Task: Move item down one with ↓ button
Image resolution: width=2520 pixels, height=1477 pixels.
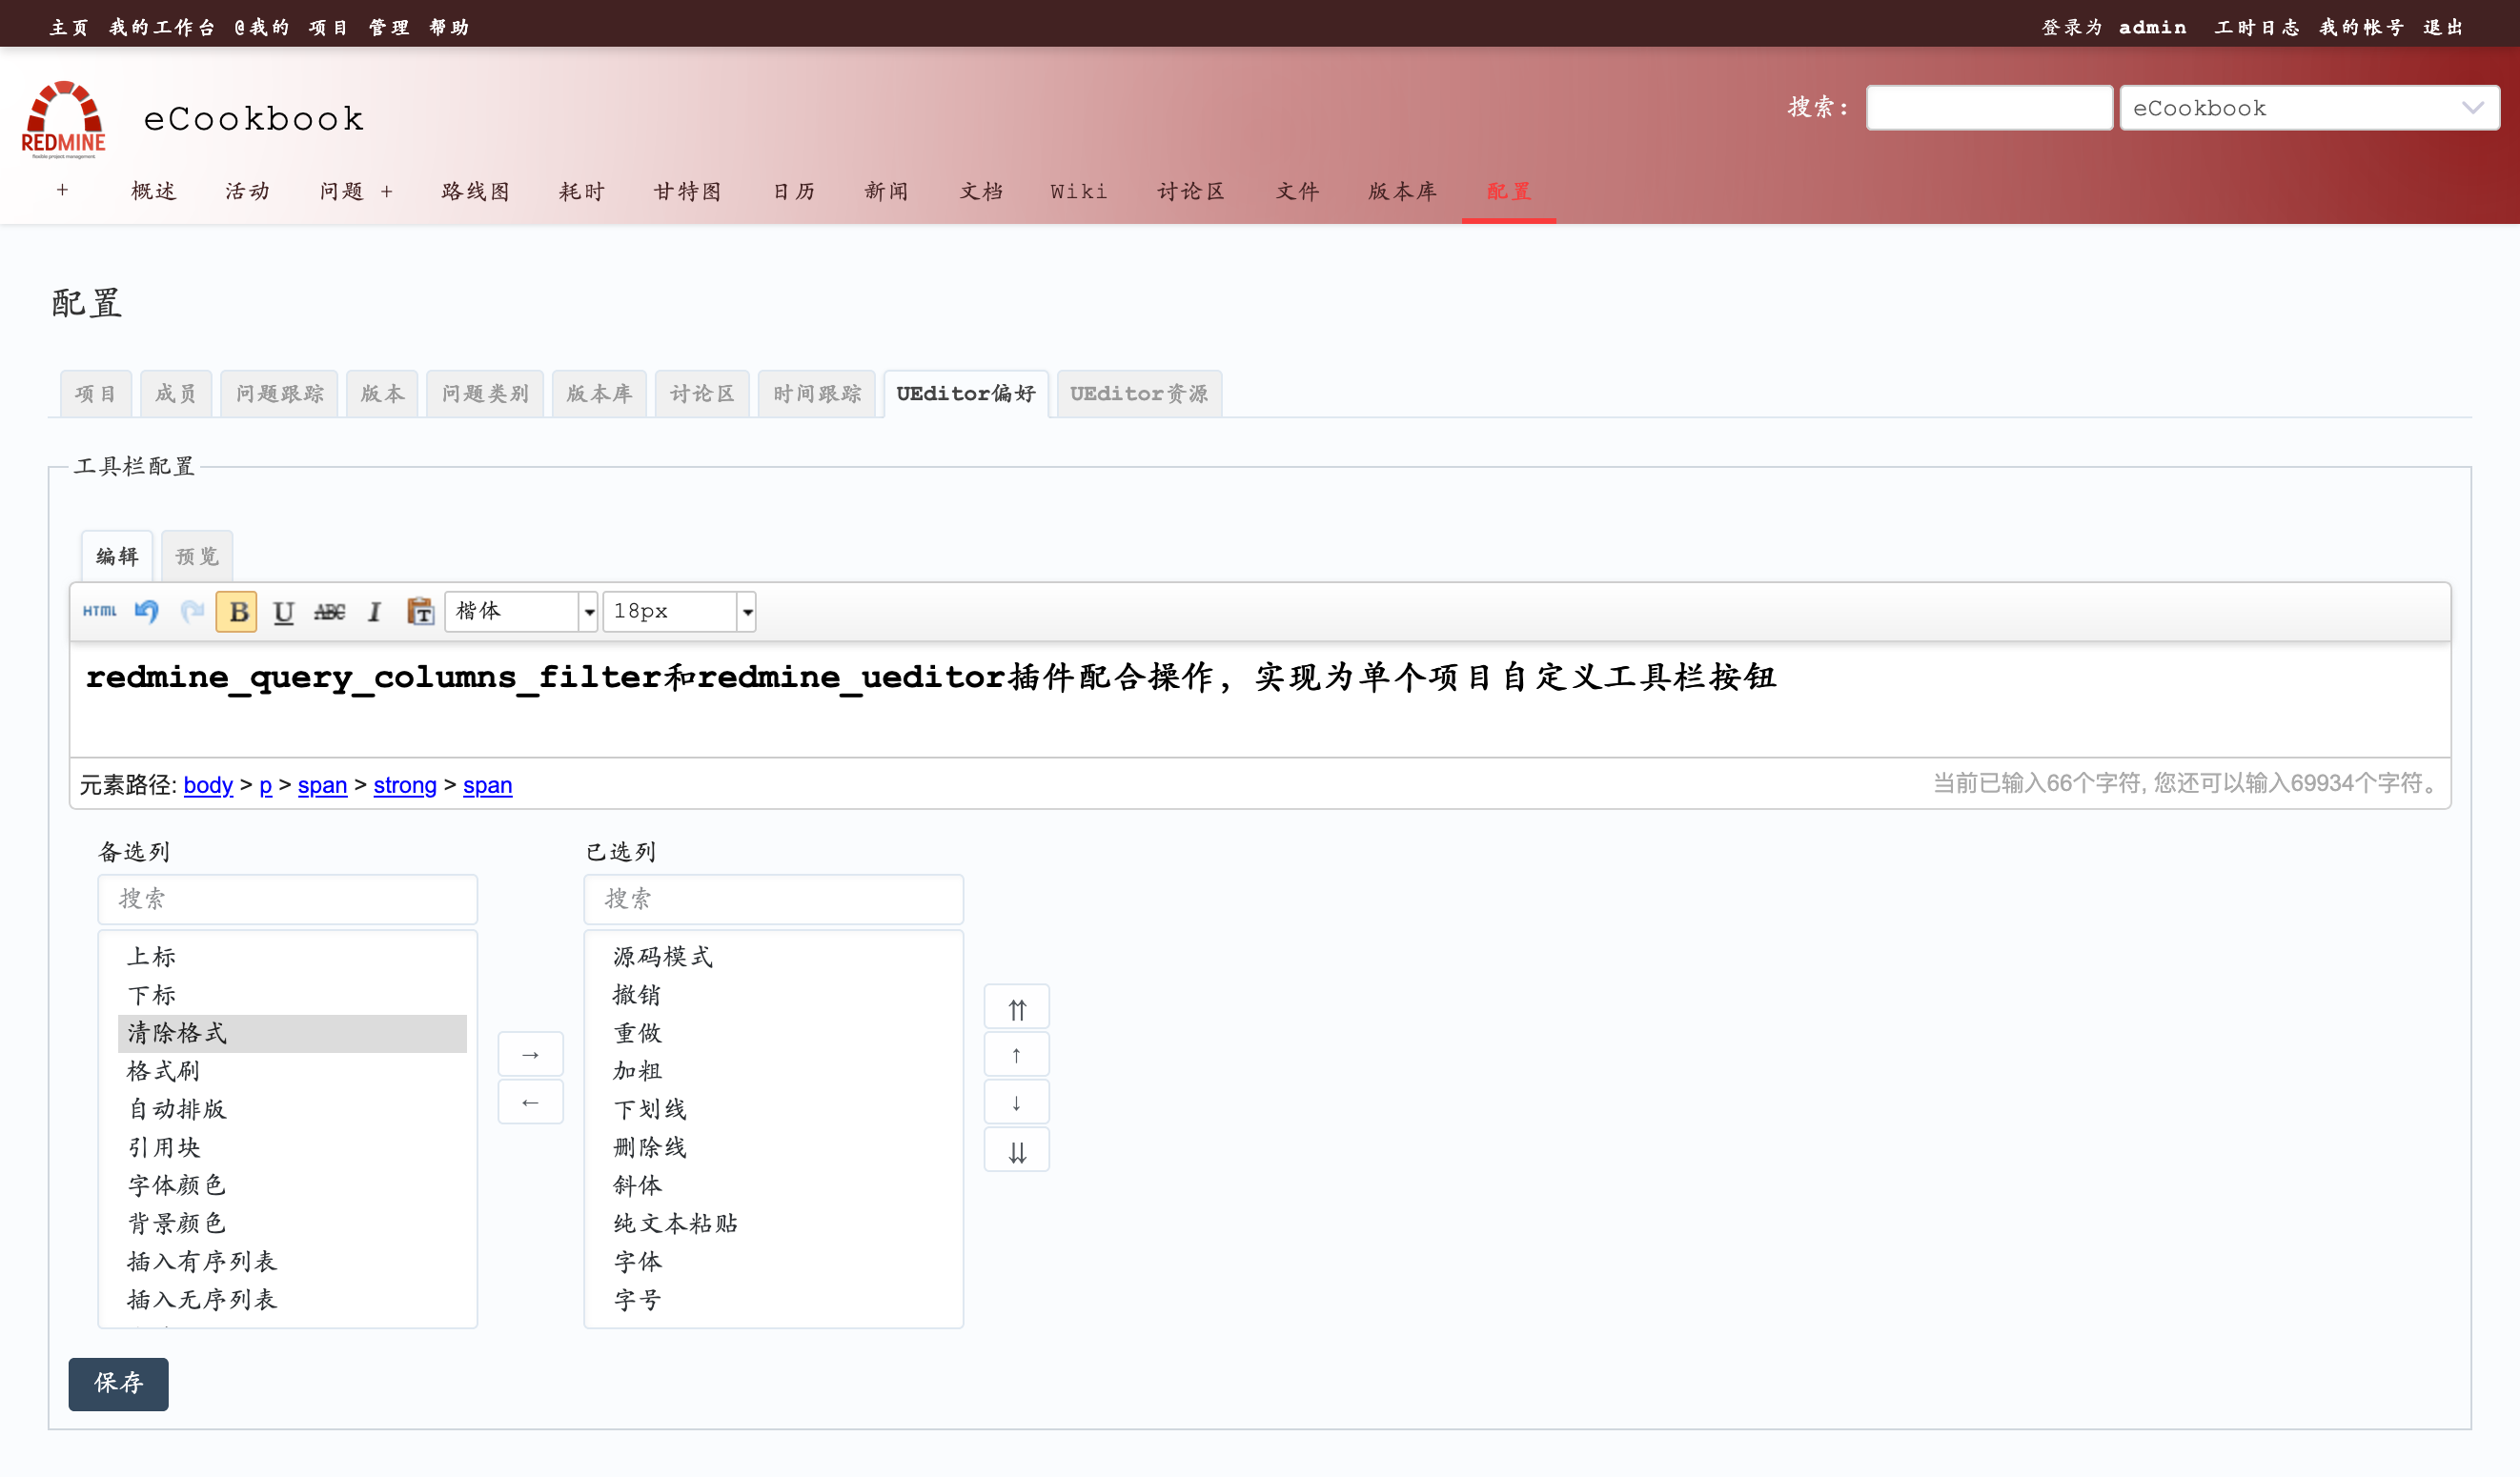Action: pyautogui.click(x=1016, y=1102)
